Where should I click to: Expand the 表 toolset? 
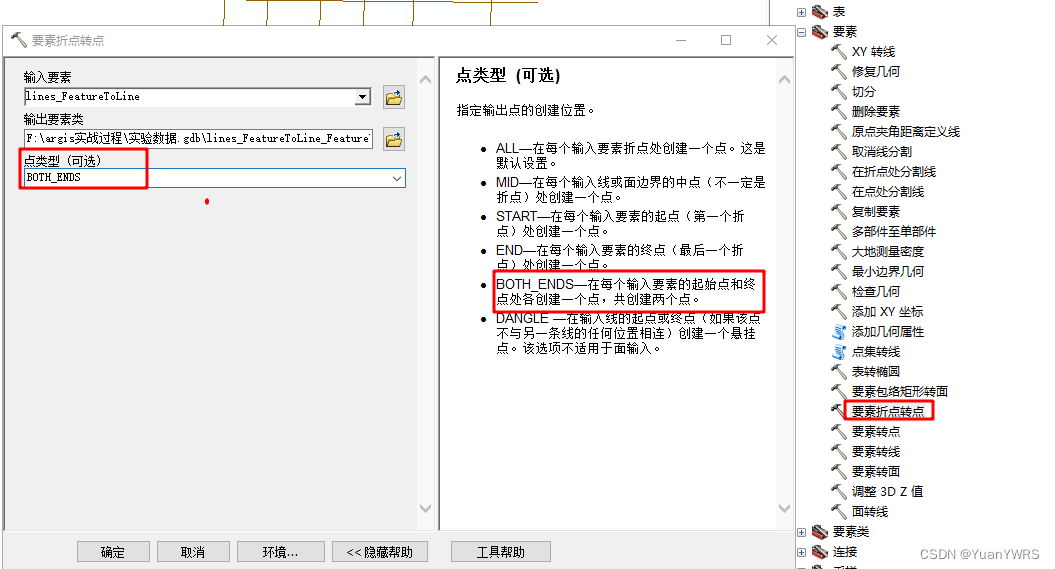801,12
